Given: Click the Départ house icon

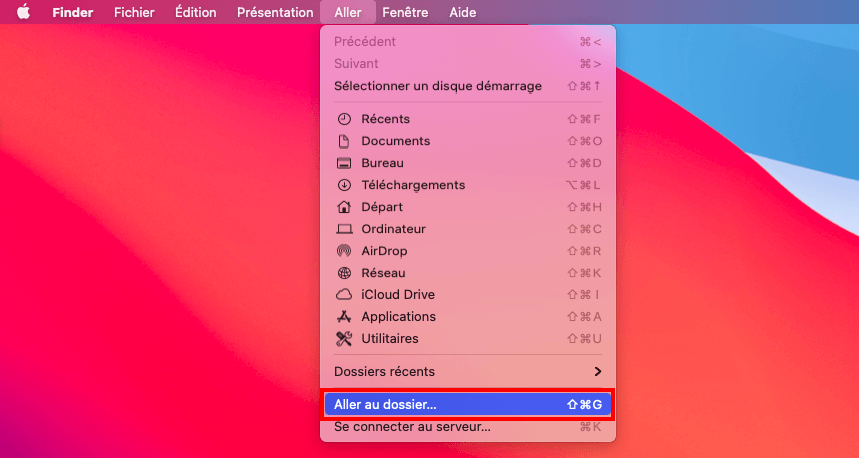Looking at the screenshot, I should coord(344,207).
